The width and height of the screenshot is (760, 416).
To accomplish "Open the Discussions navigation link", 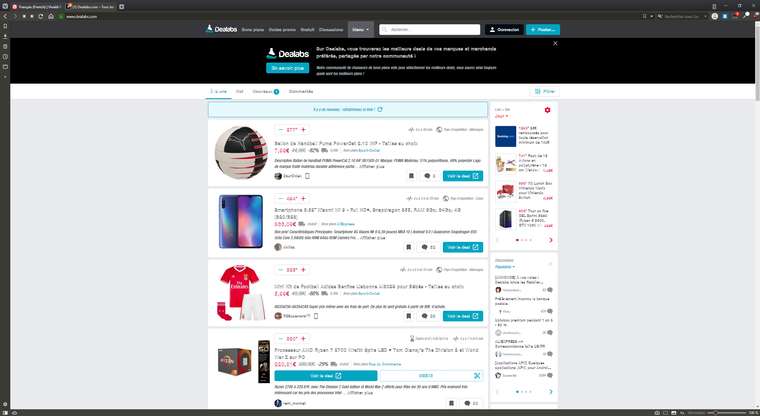I will tap(331, 30).
